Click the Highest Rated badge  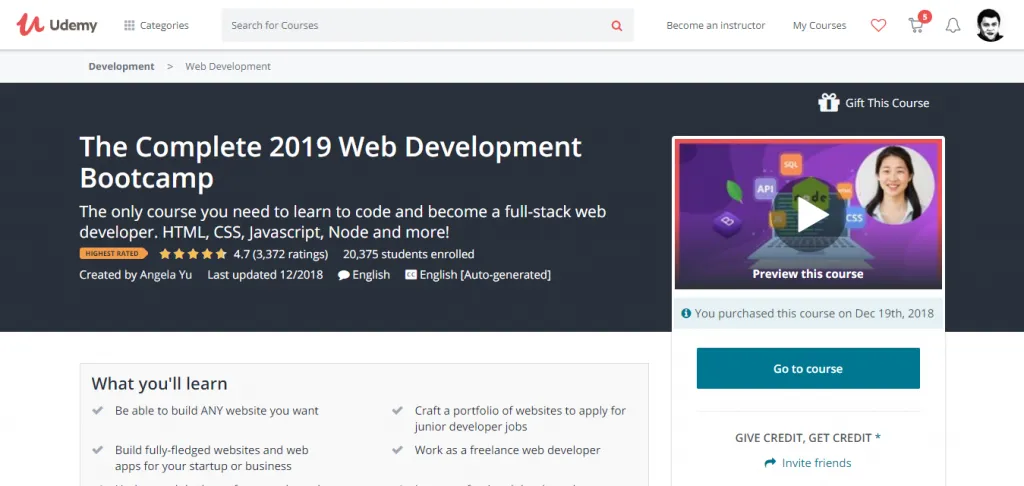[x=114, y=253]
